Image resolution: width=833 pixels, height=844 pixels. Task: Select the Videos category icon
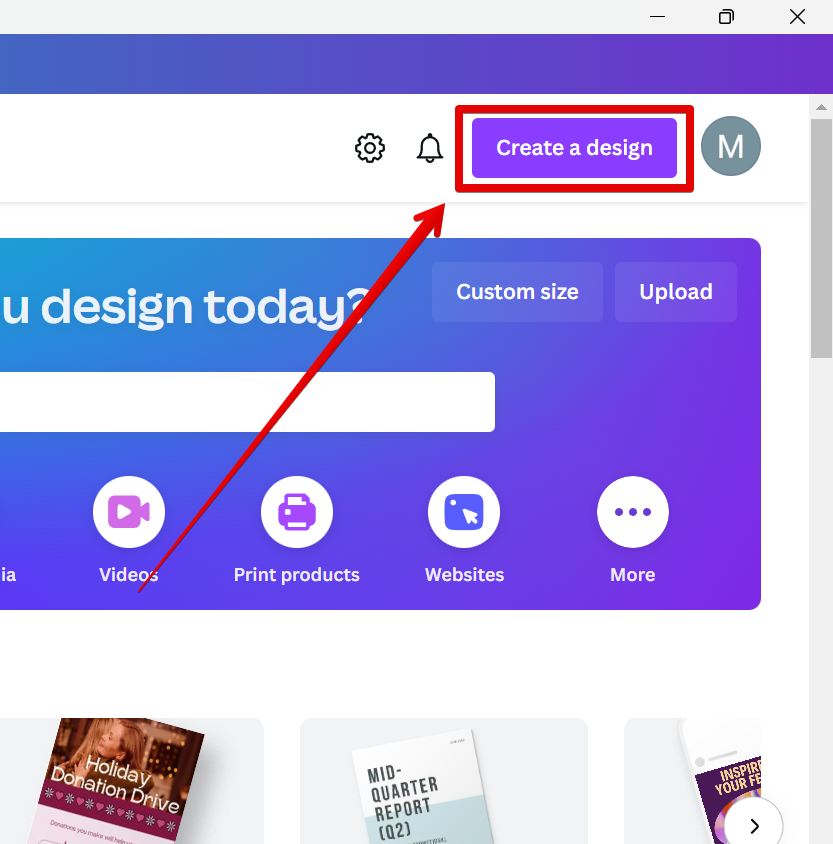click(x=129, y=512)
